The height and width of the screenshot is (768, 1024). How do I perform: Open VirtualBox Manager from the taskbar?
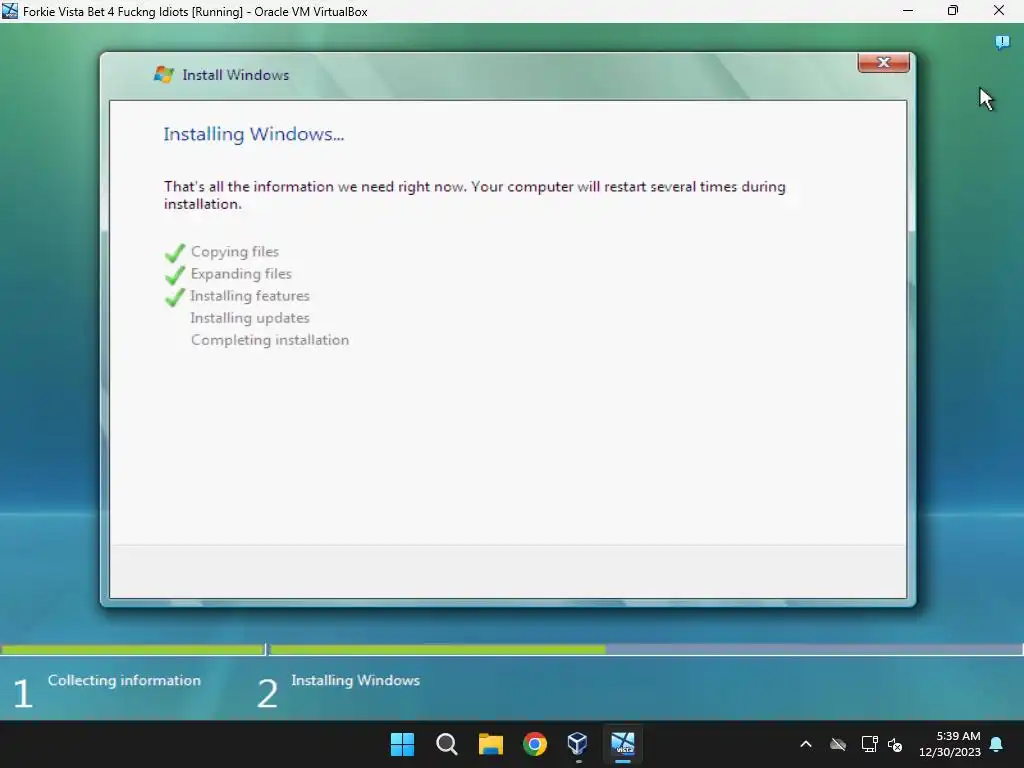578,744
